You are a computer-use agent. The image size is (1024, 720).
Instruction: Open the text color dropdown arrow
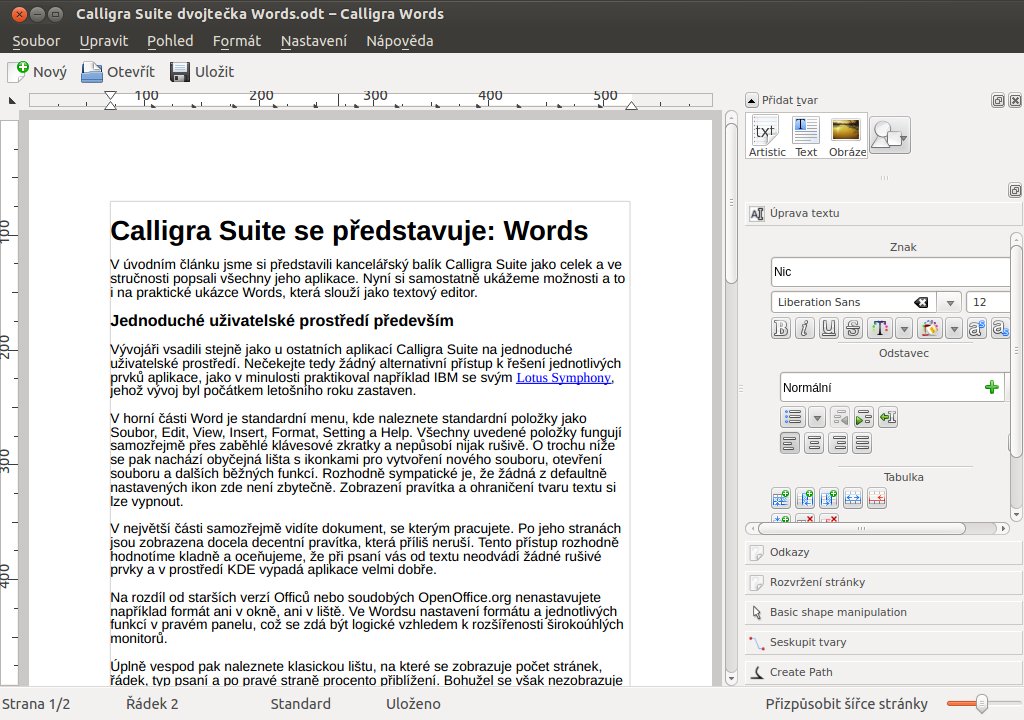(x=904, y=328)
